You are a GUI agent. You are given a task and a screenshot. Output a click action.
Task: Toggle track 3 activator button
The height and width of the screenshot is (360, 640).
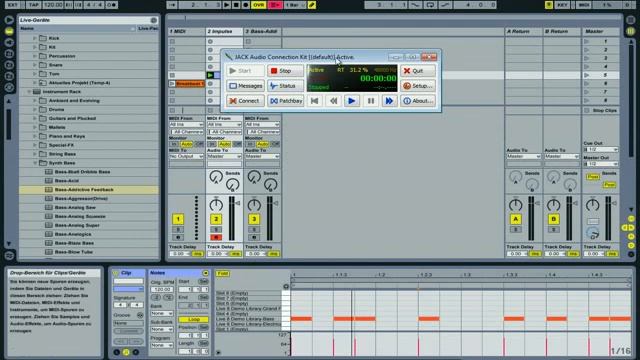point(254,219)
